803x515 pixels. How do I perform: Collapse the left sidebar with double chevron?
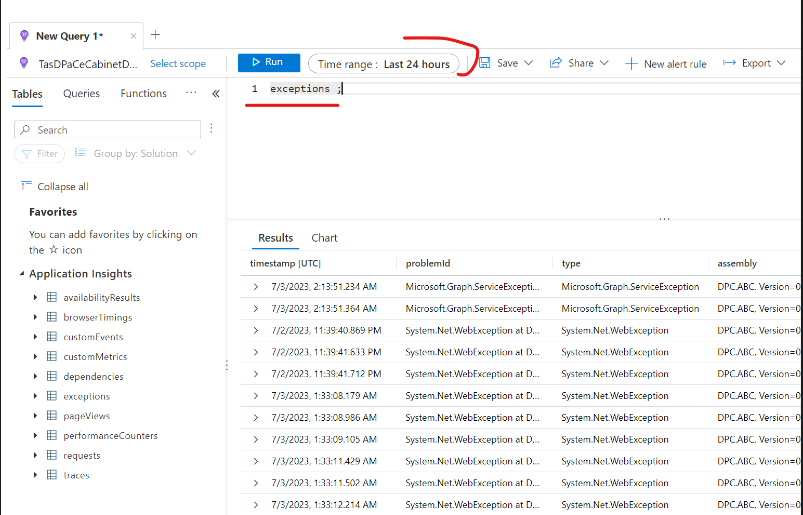215,94
